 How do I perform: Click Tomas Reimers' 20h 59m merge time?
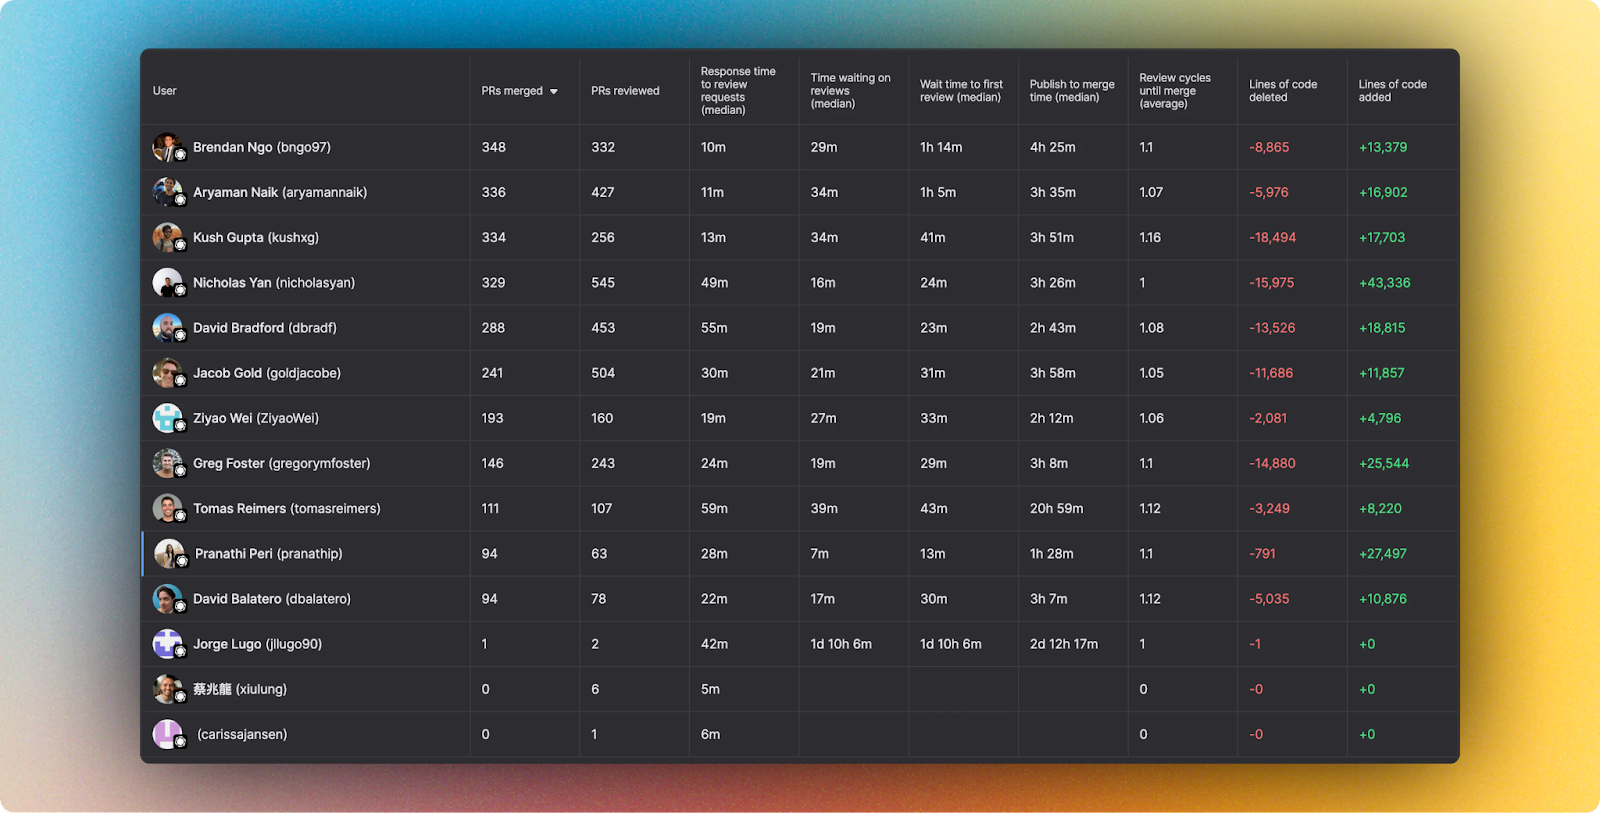click(x=1057, y=508)
